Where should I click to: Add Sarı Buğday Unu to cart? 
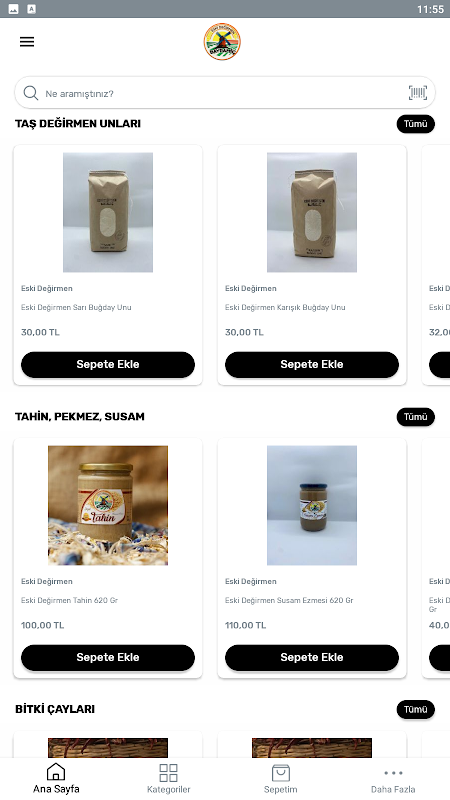108,365
